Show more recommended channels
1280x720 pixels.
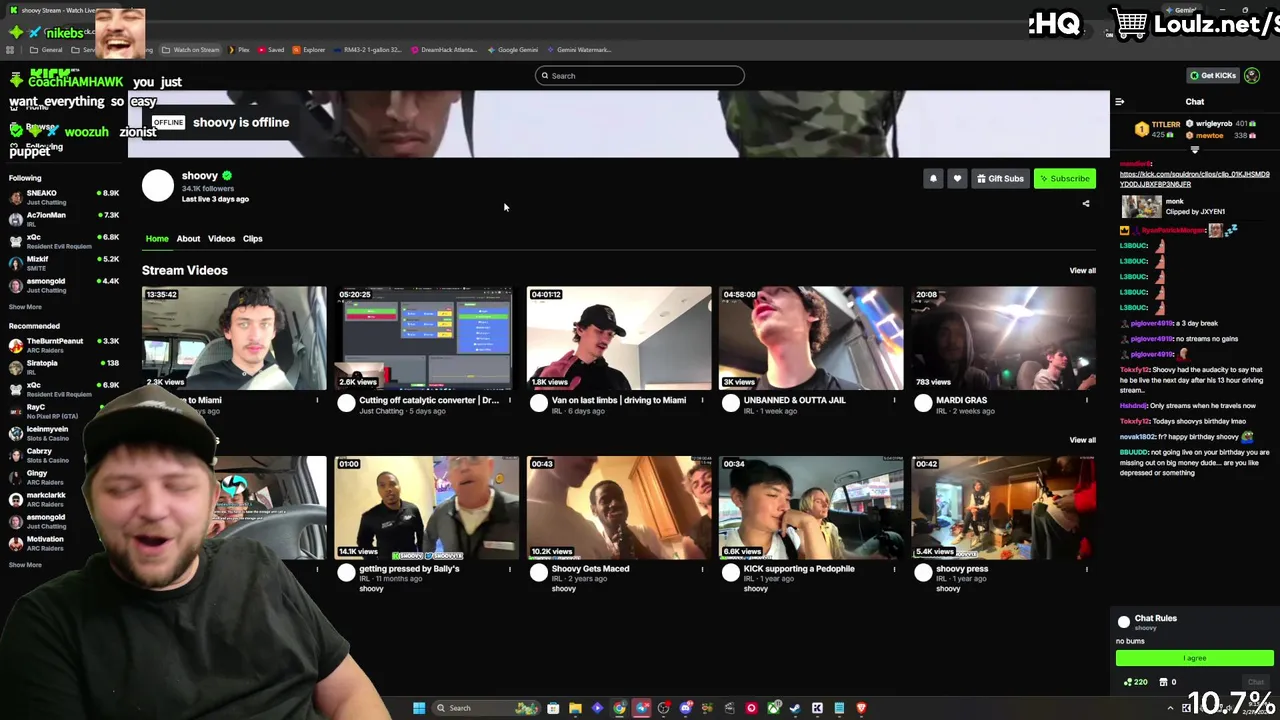[26, 565]
